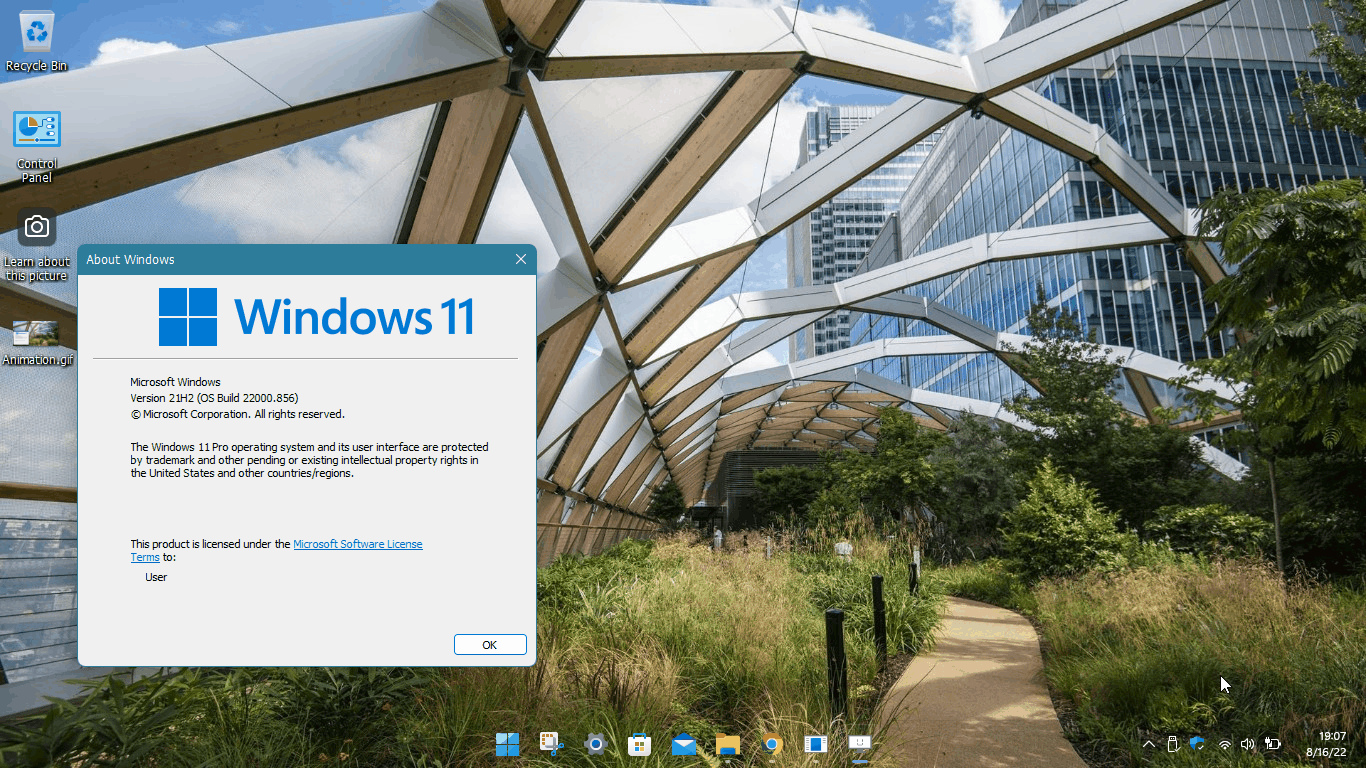
Task: Launch Chrome browser from the taskbar
Action: pos(771,744)
